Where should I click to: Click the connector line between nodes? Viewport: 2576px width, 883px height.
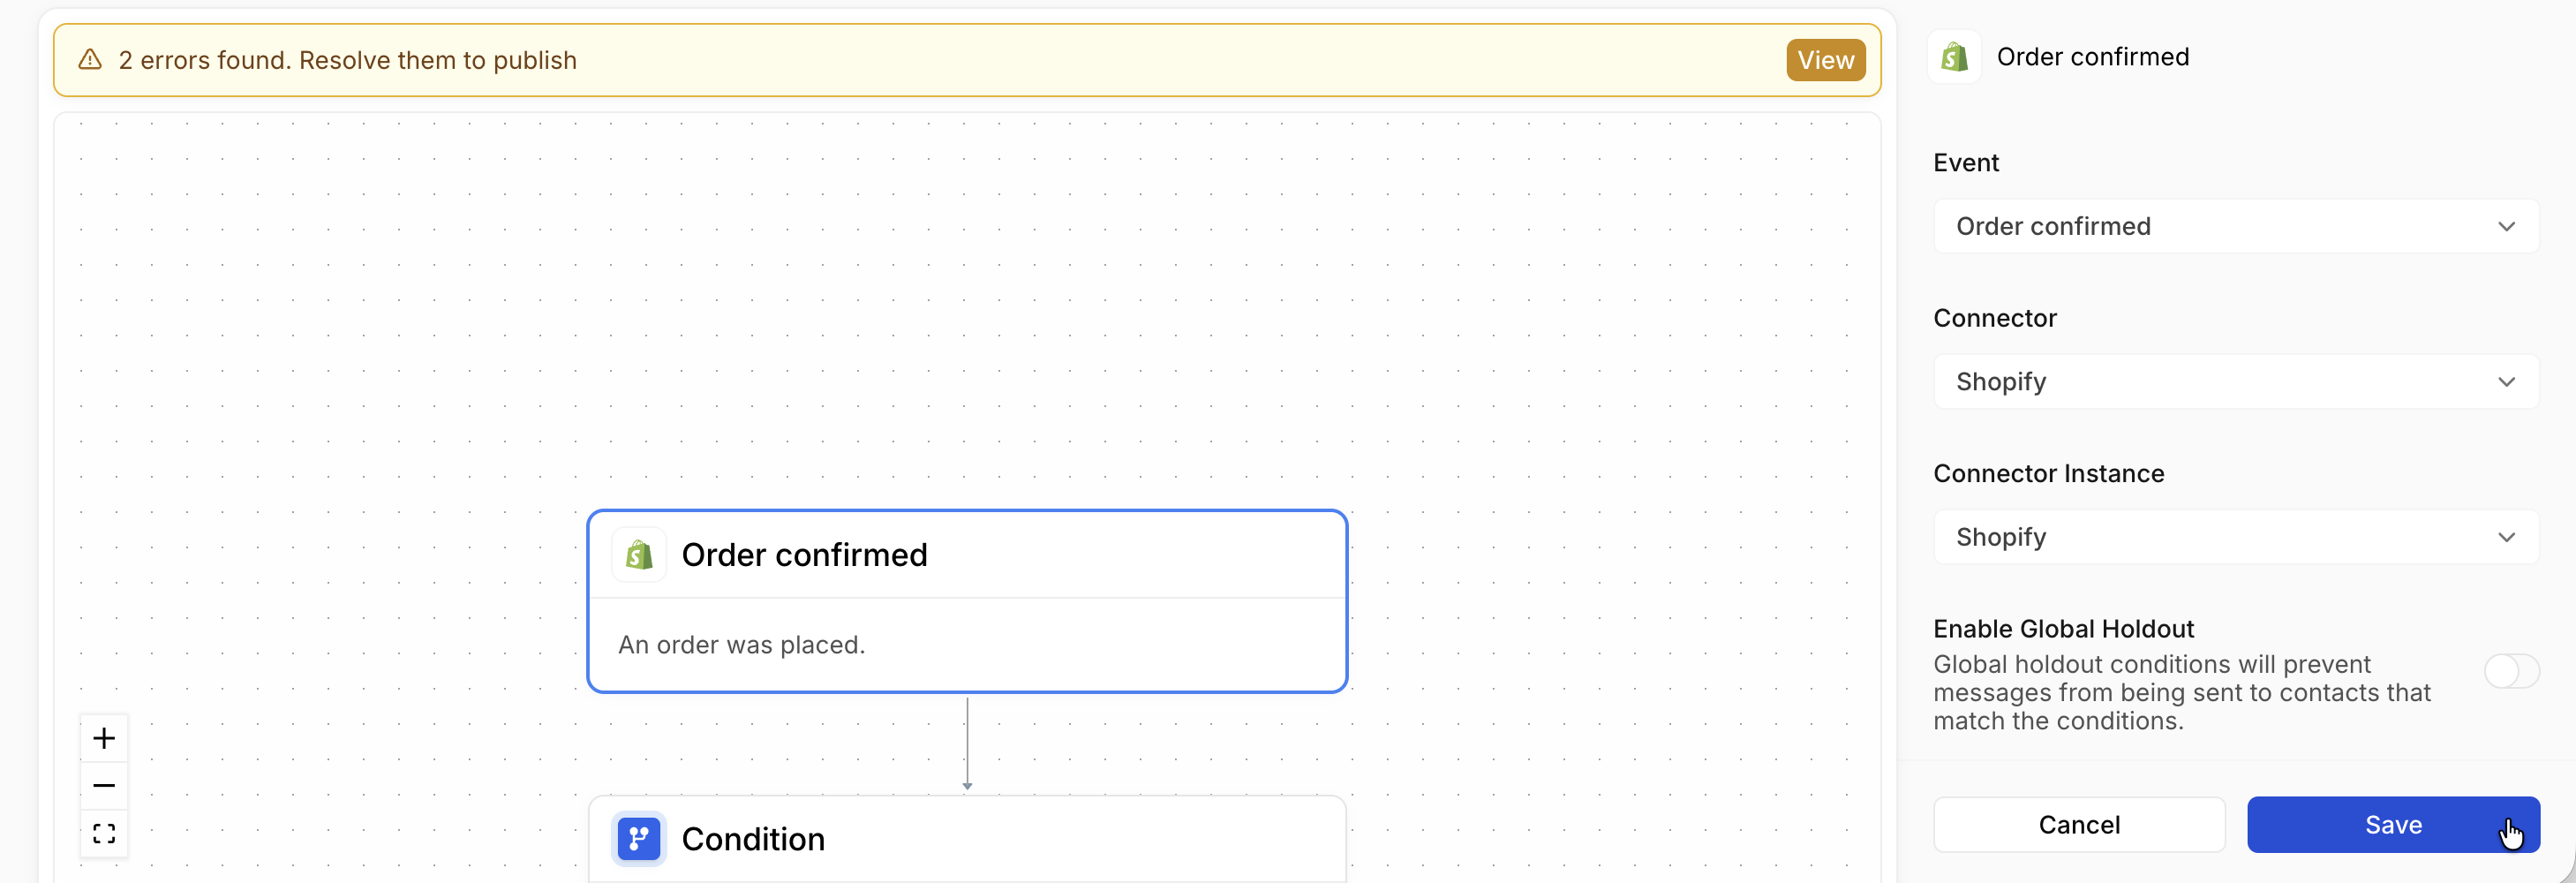[x=967, y=742]
